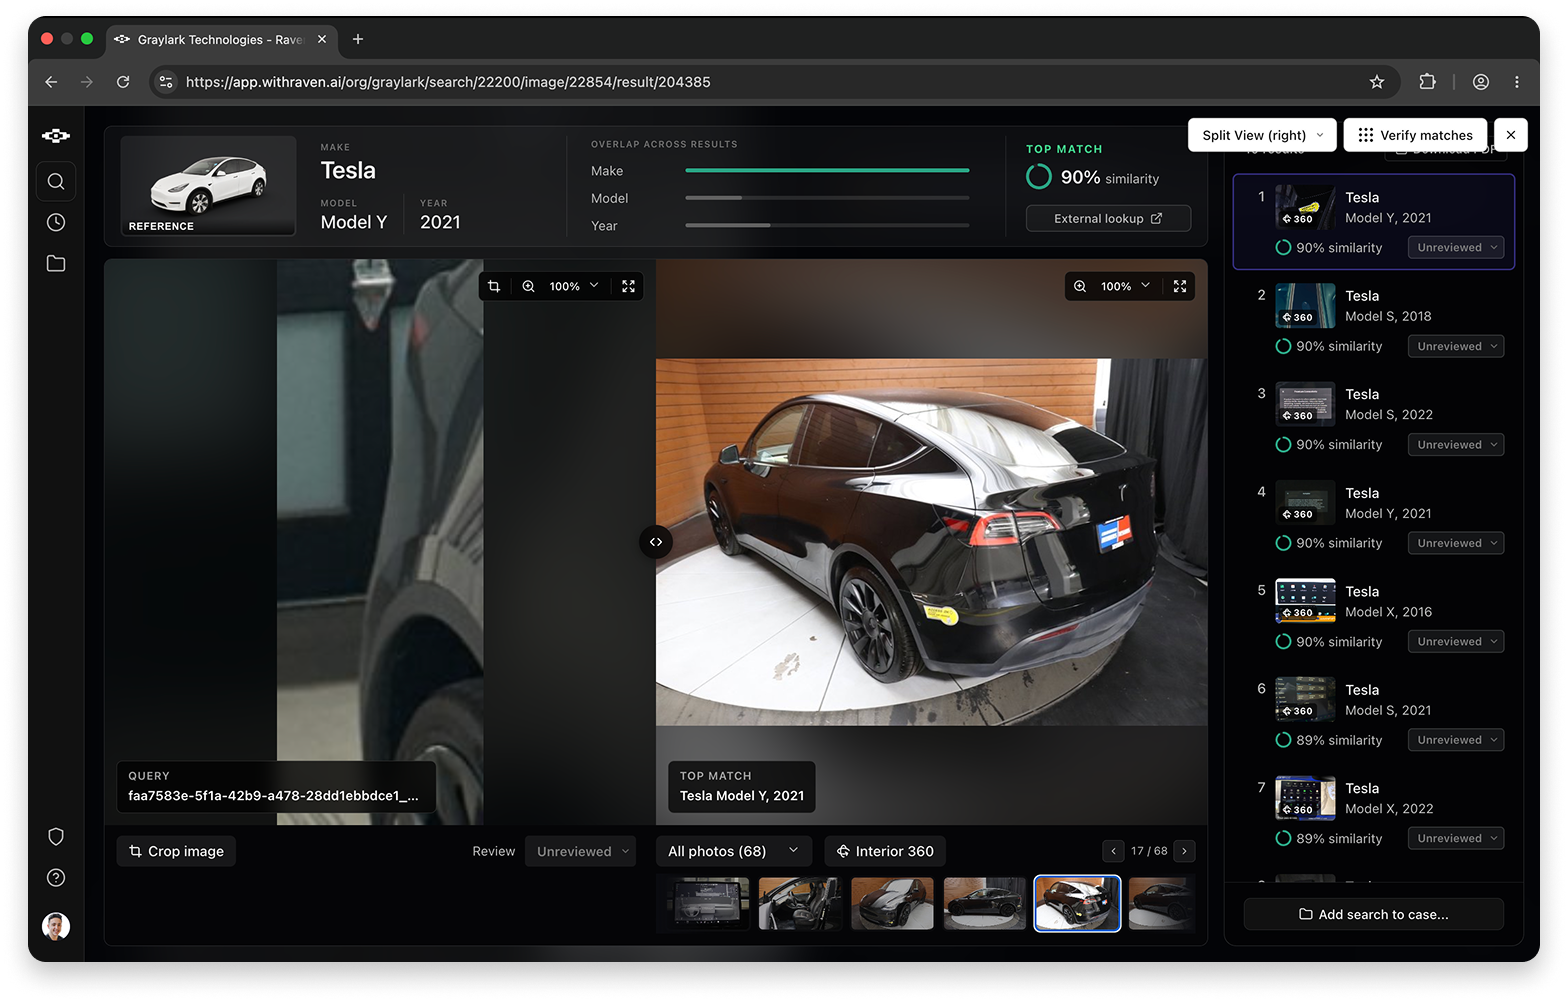
Task: Go back in browser history
Action: pyautogui.click(x=51, y=82)
